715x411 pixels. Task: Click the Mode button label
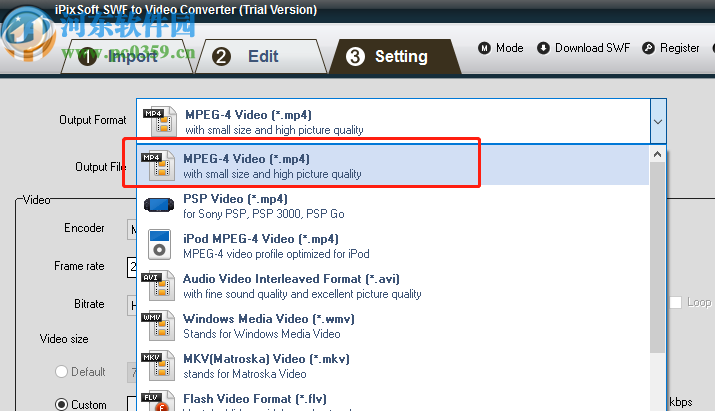[509, 48]
